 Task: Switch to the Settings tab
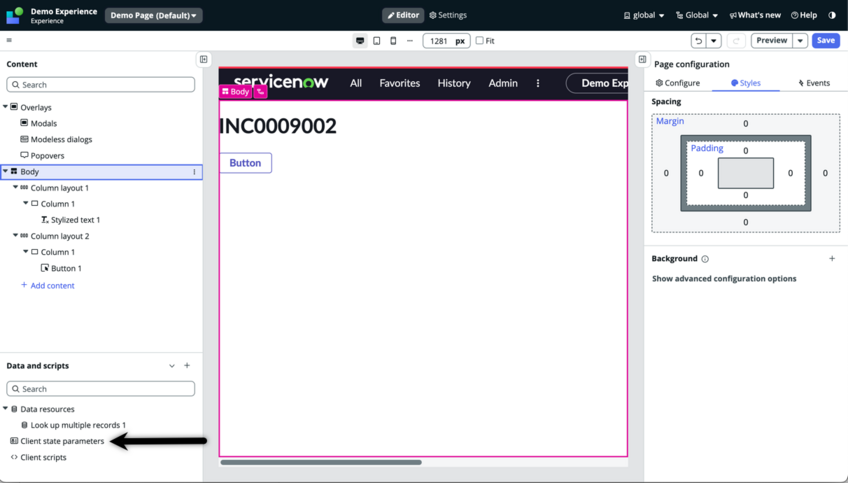coord(448,15)
